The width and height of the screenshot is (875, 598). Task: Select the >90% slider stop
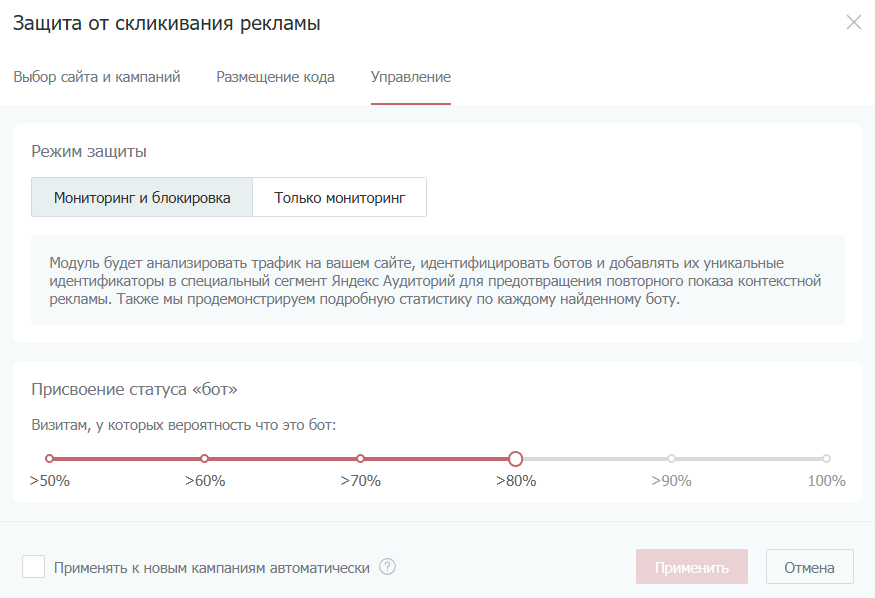pos(671,459)
